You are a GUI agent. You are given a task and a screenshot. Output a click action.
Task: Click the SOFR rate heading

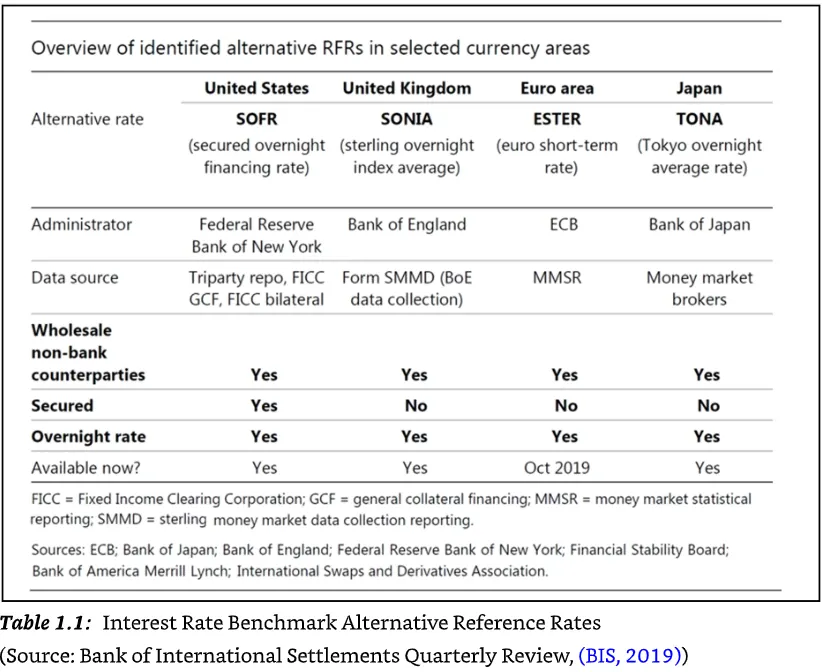coord(256,119)
